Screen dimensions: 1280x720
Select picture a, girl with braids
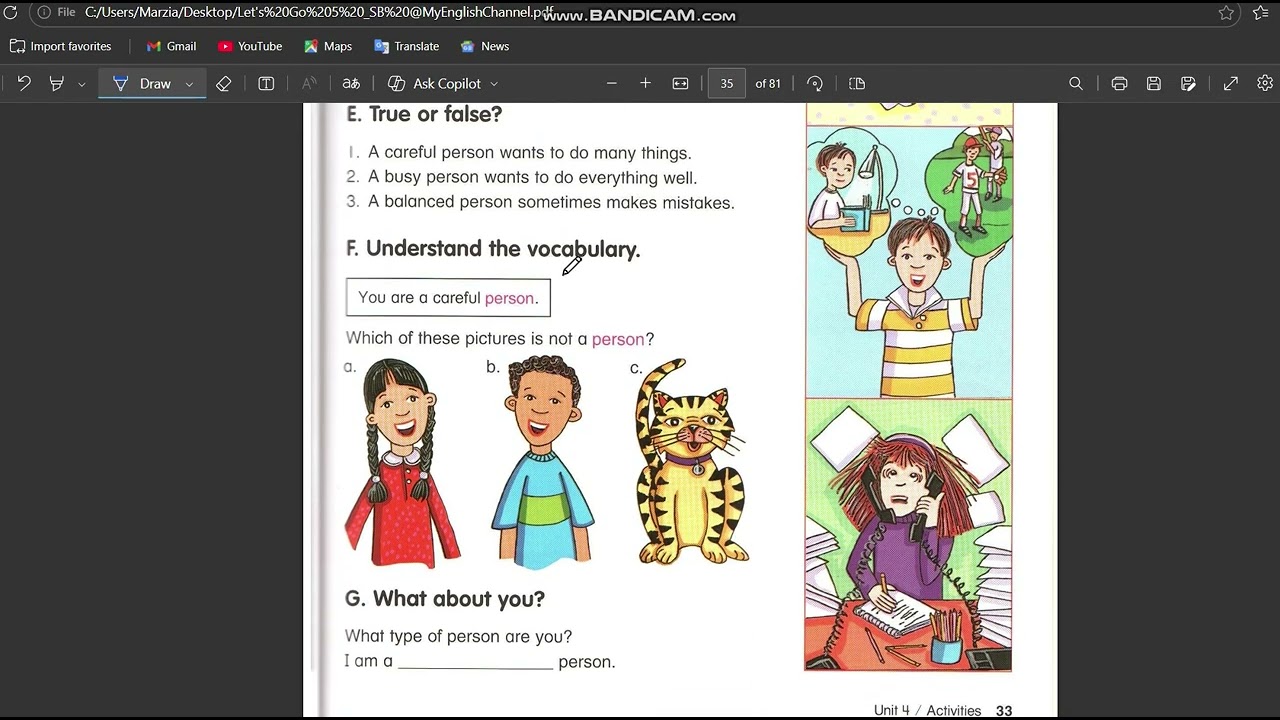click(x=402, y=462)
